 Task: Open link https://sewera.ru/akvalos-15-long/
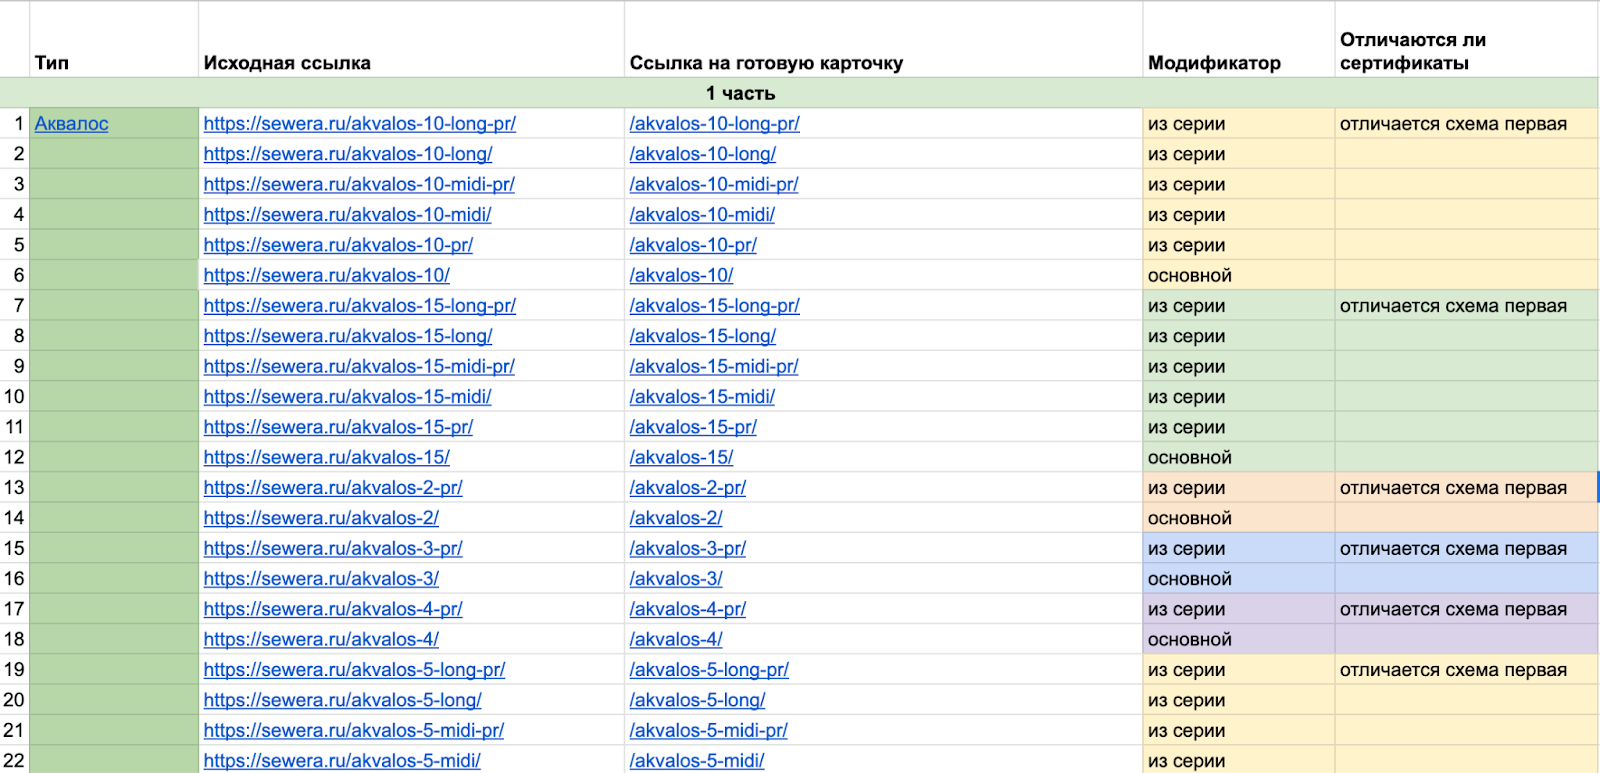coord(348,336)
